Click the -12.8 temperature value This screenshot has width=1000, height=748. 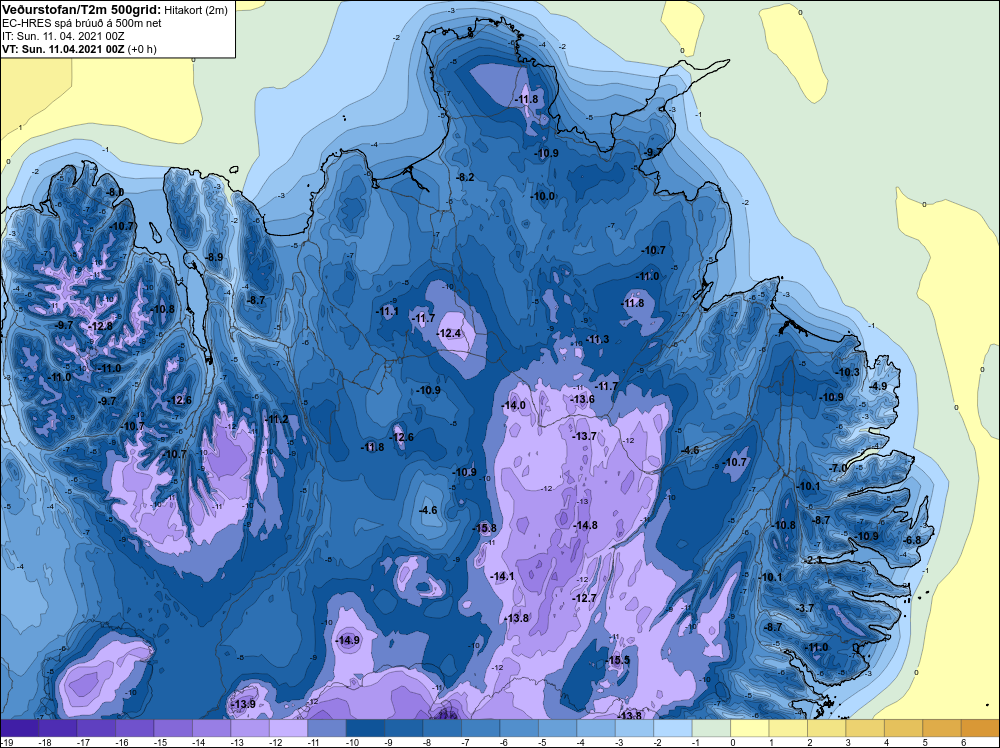[99, 326]
